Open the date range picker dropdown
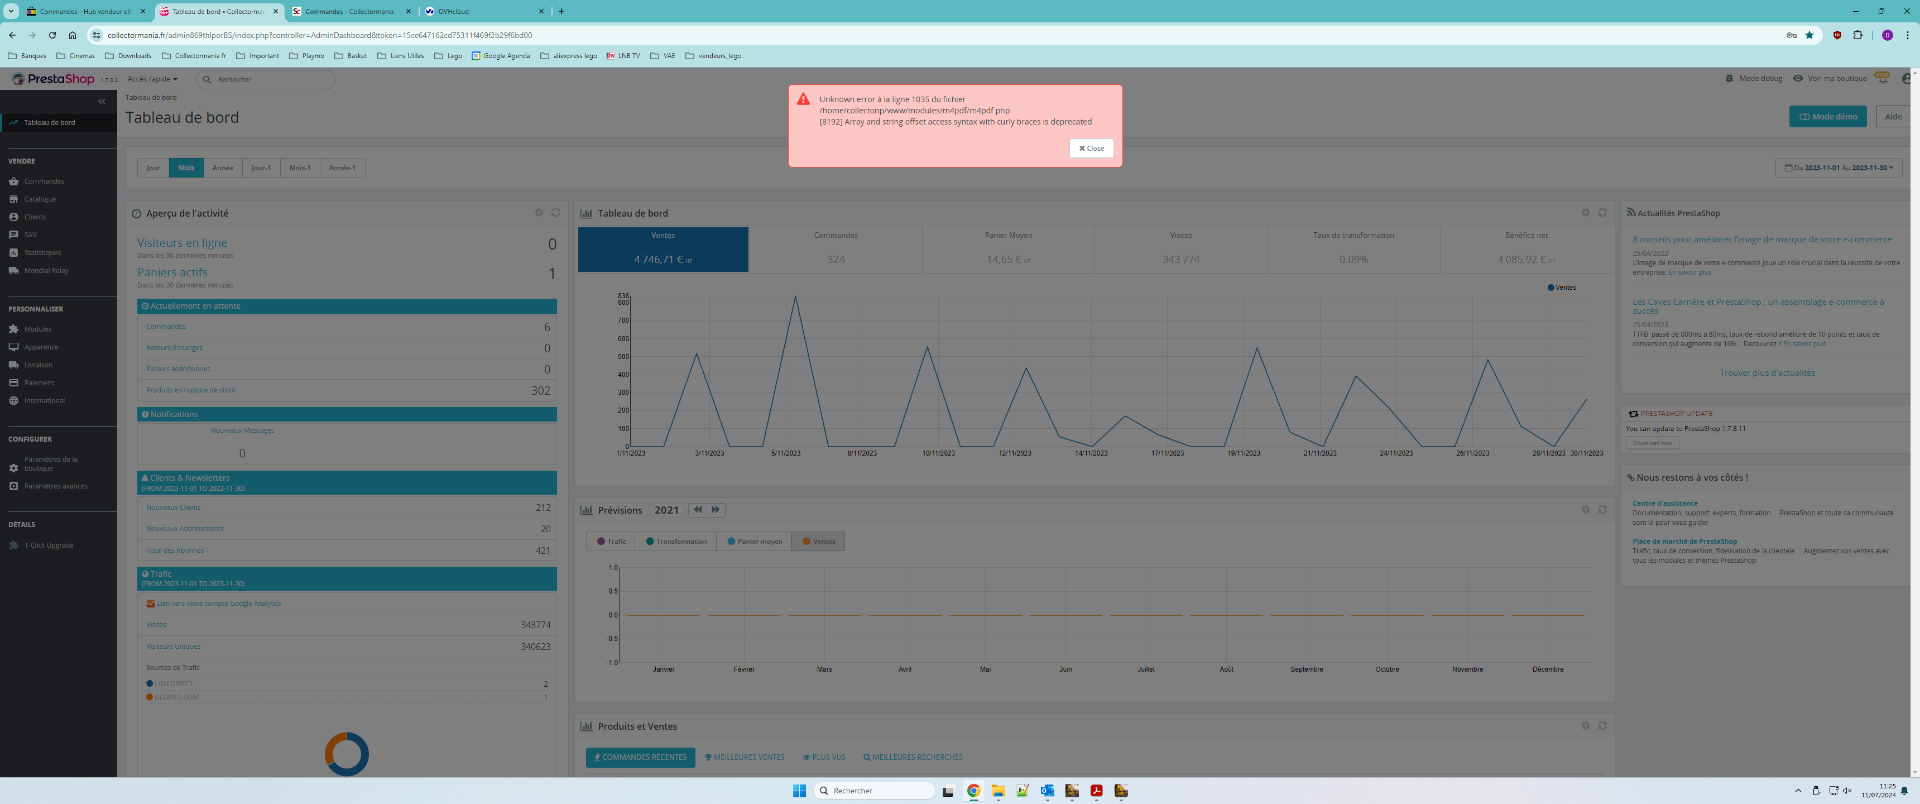Screen dimensions: 1920x804 [1838, 168]
